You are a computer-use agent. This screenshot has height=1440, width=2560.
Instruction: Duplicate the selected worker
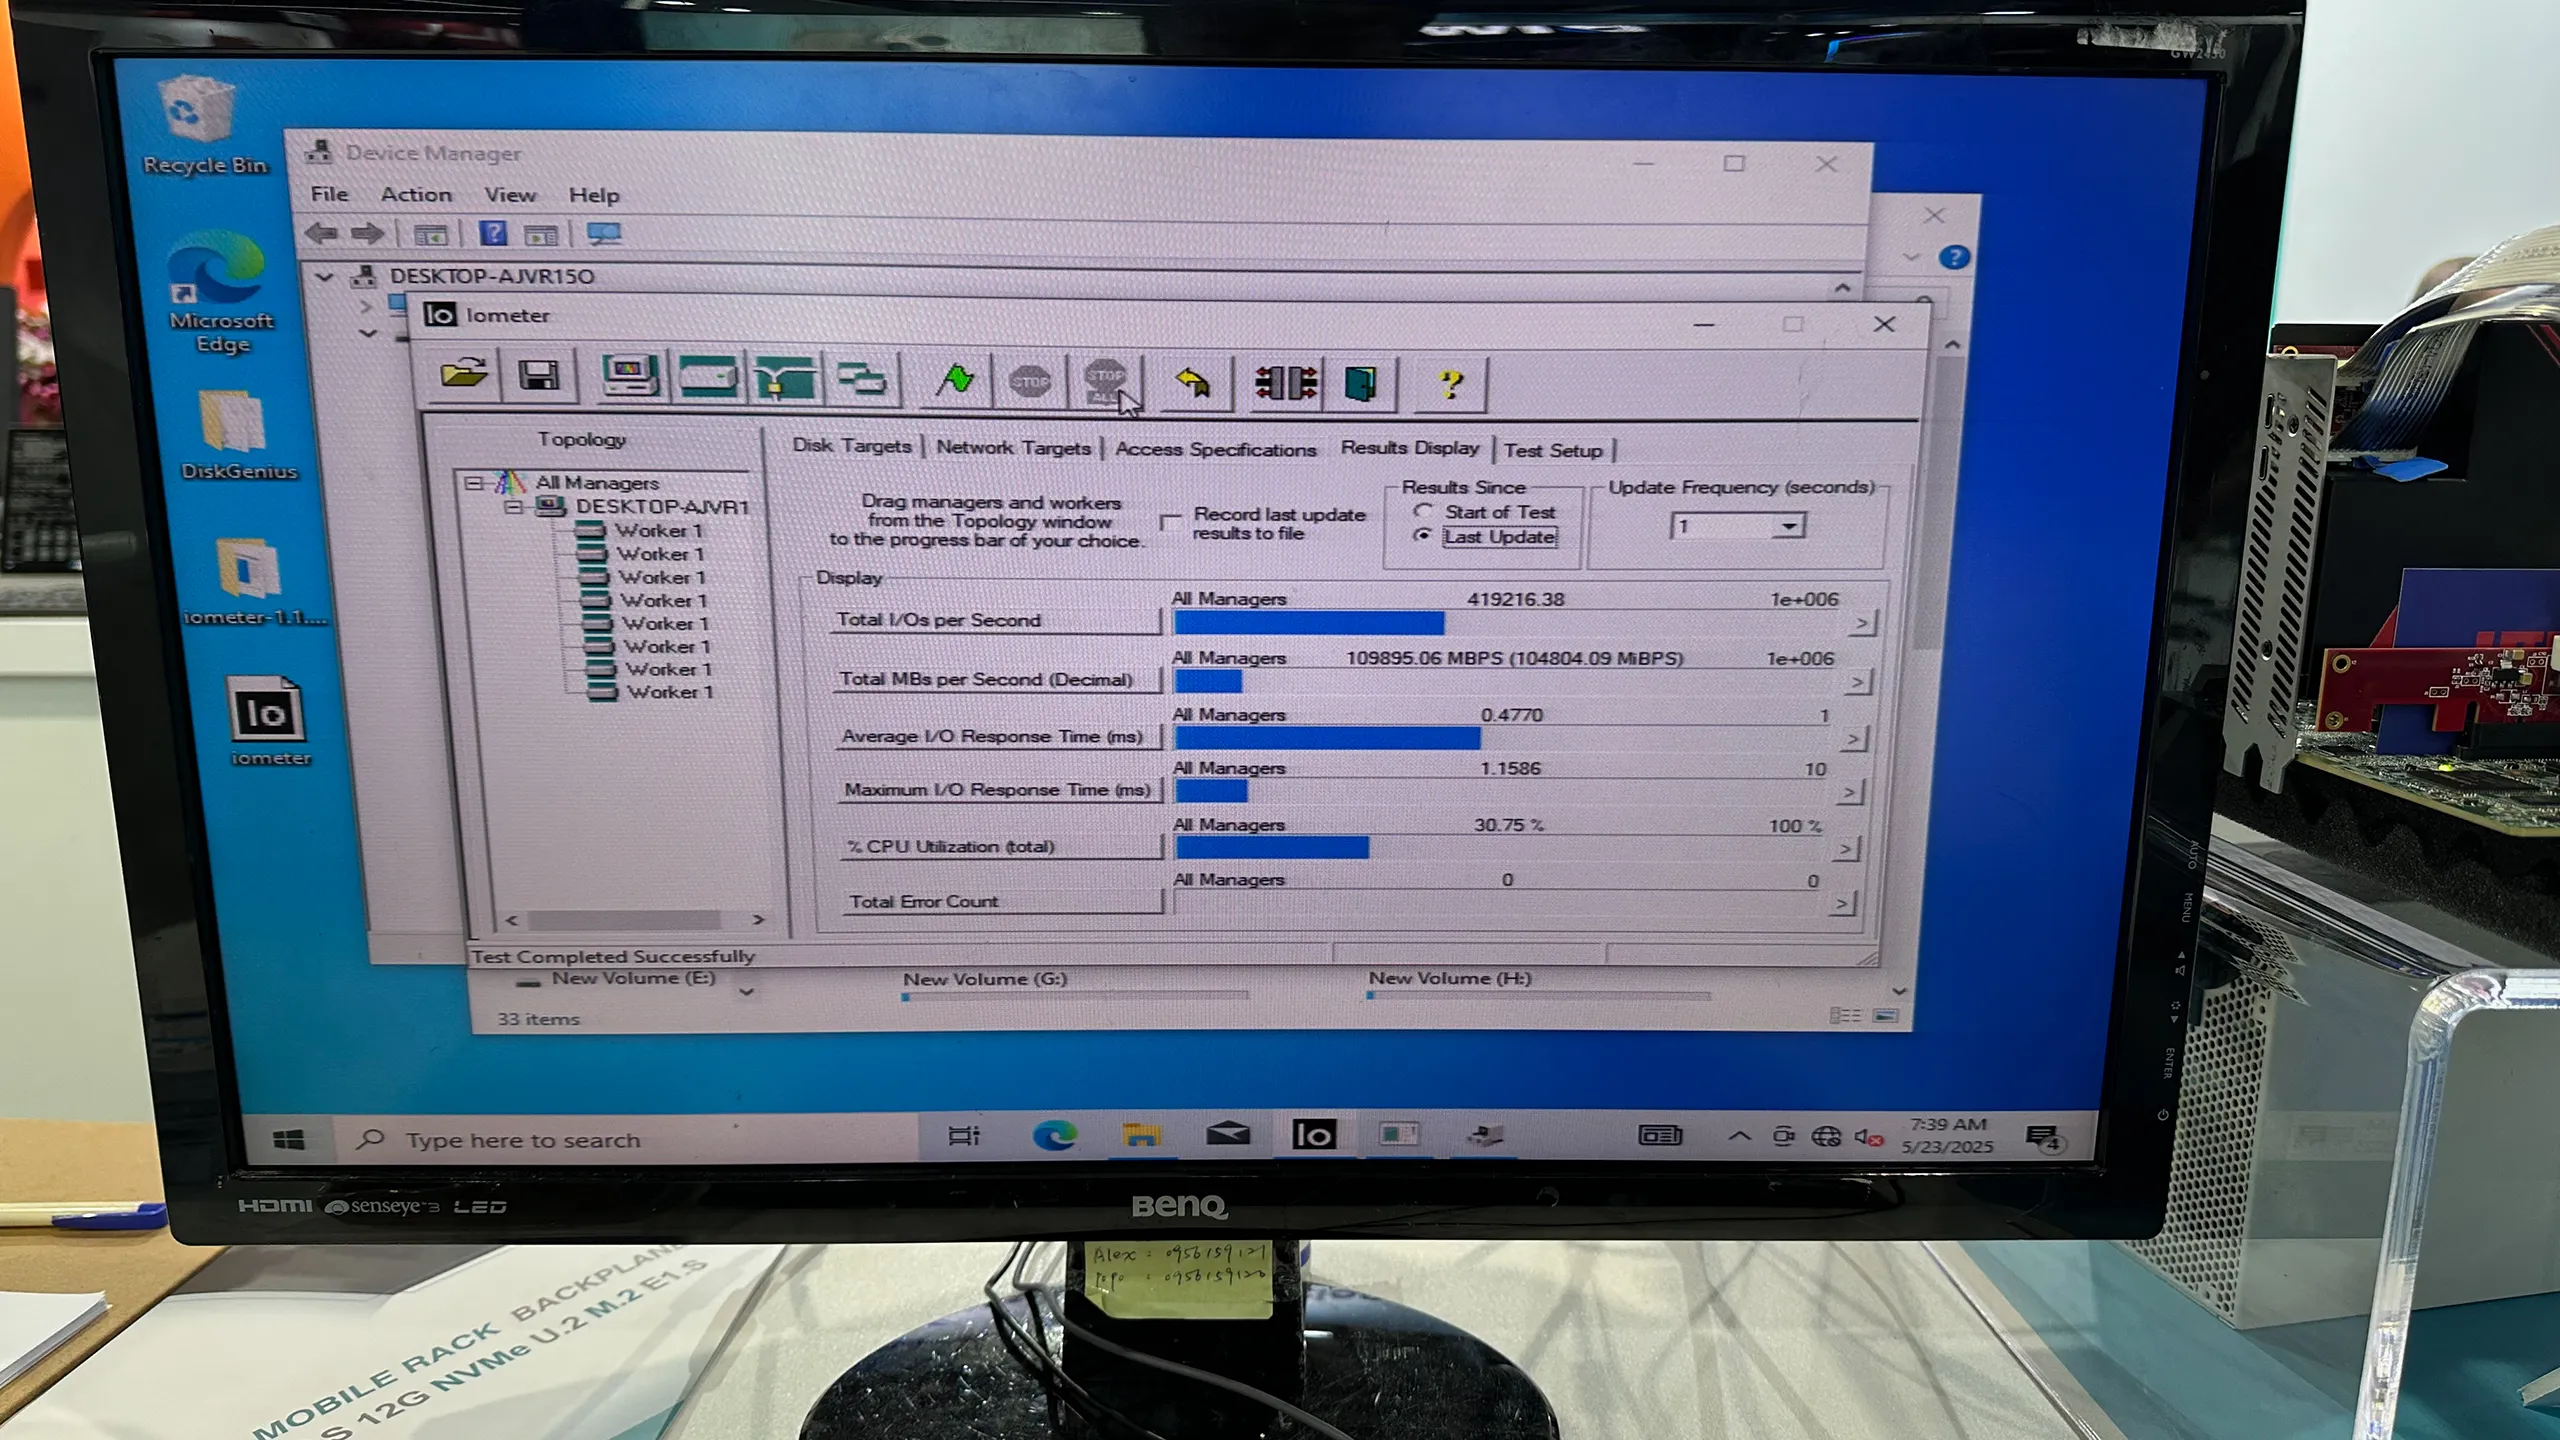click(861, 380)
